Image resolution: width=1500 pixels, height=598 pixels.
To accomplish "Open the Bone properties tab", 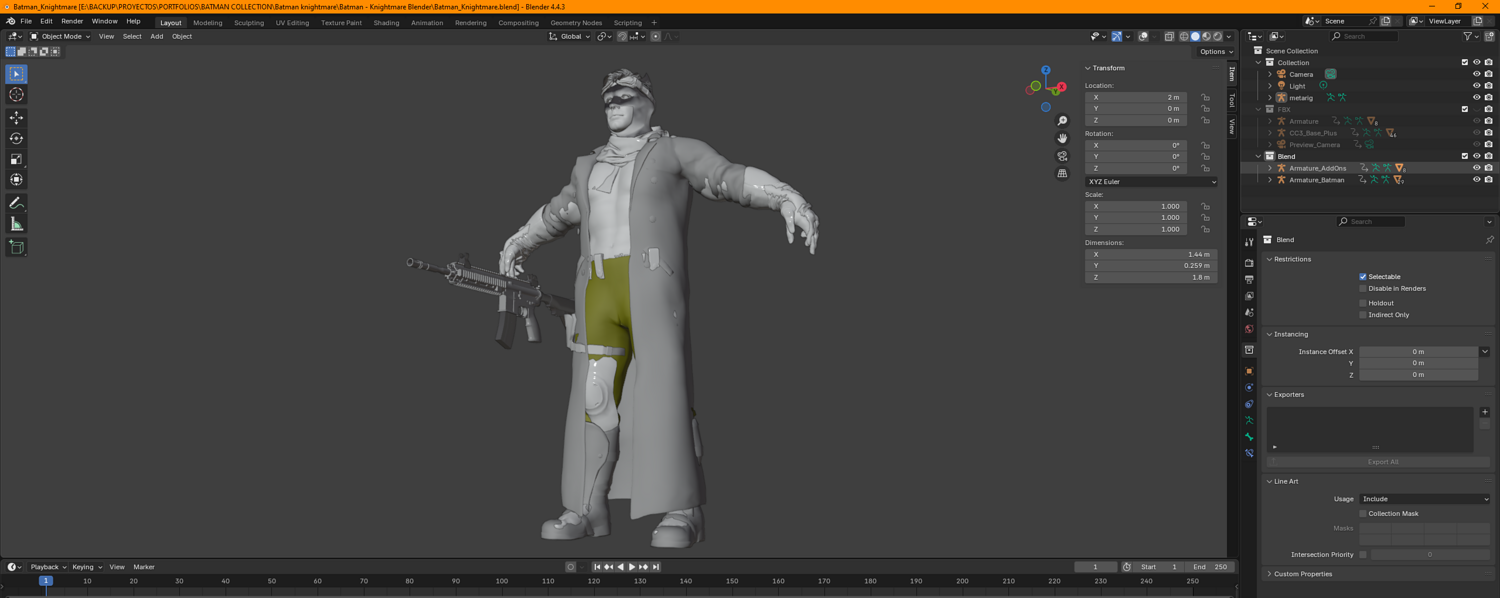I will [1249, 437].
